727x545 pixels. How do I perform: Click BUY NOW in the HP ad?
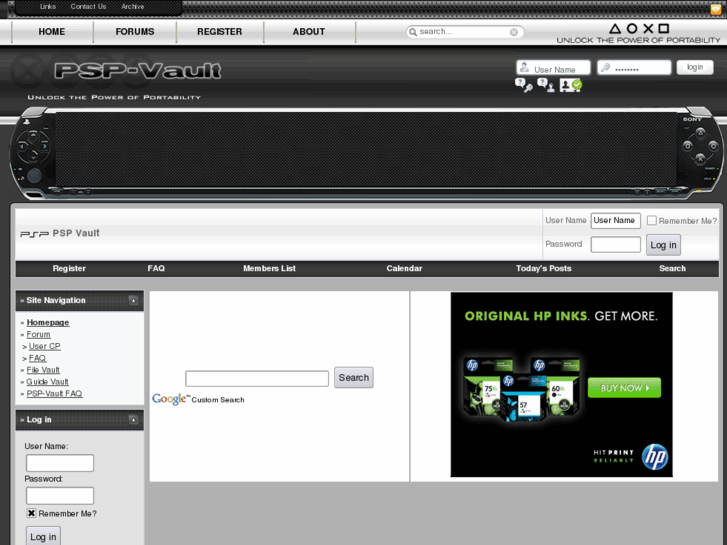click(x=624, y=388)
